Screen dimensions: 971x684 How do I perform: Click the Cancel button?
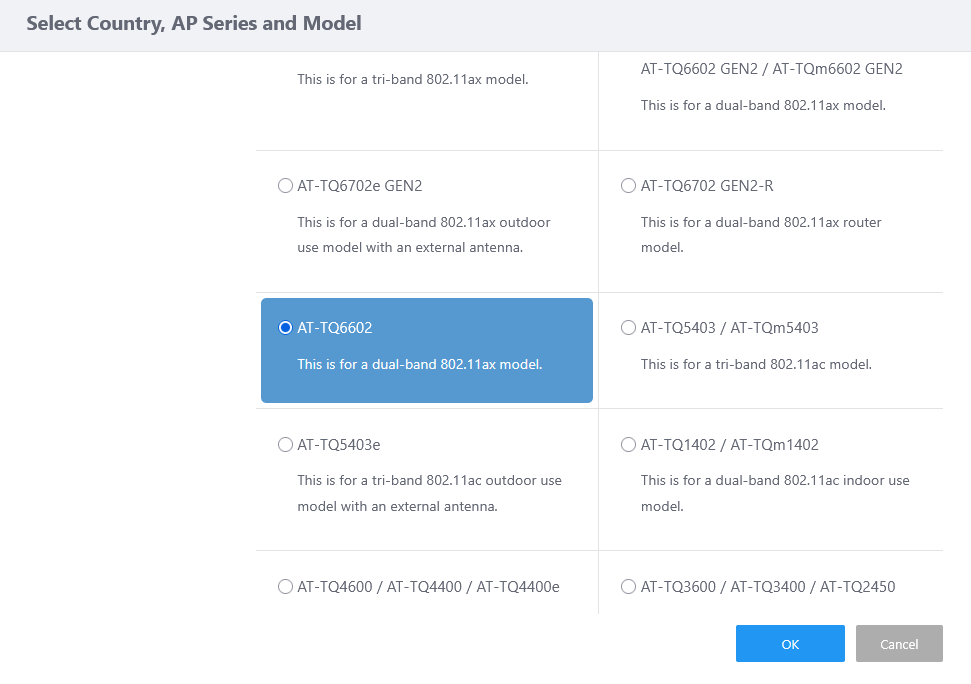click(899, 644)
